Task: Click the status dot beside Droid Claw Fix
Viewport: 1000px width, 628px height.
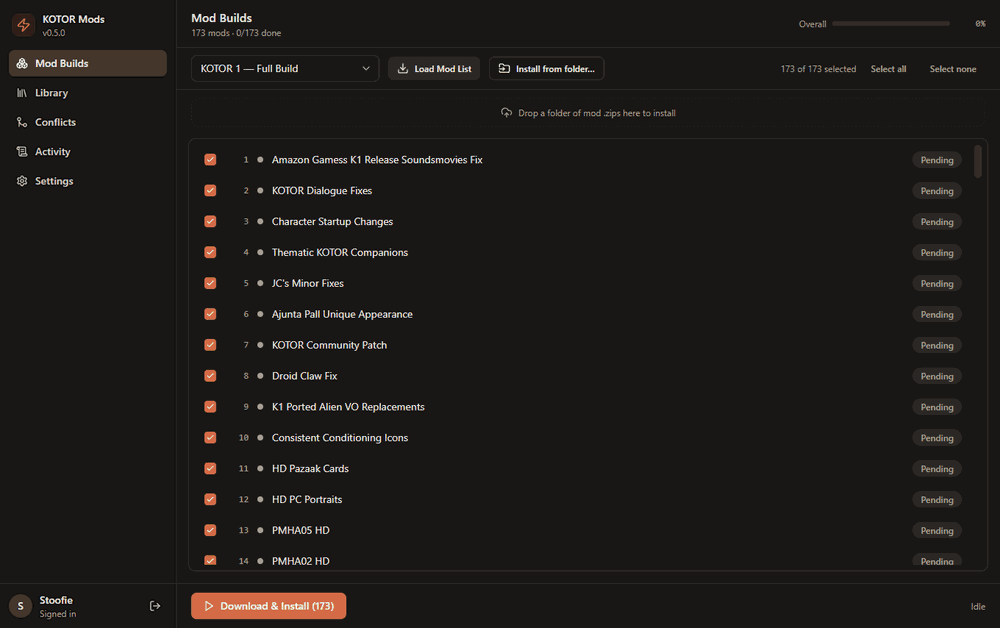Action: [260, 376]
